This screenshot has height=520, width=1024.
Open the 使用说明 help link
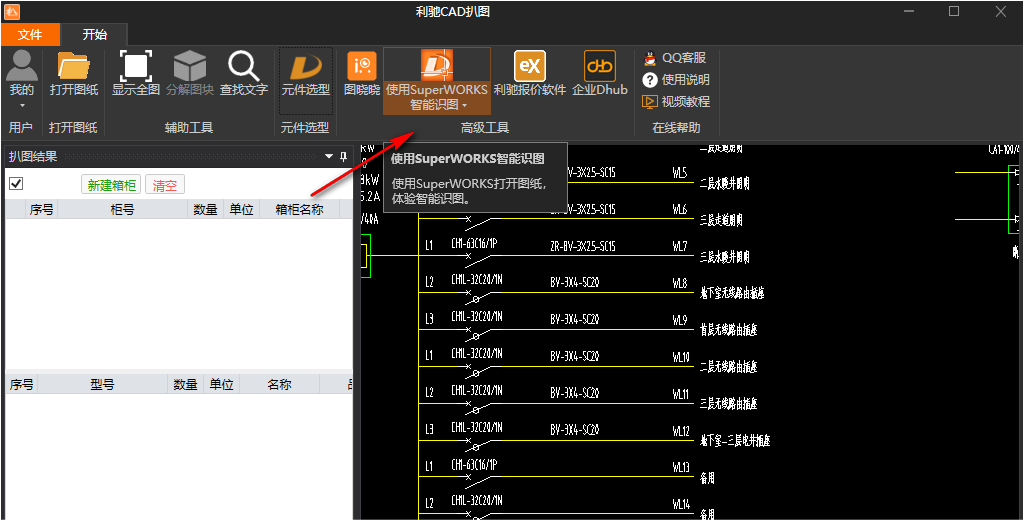(x=676, y=80)
